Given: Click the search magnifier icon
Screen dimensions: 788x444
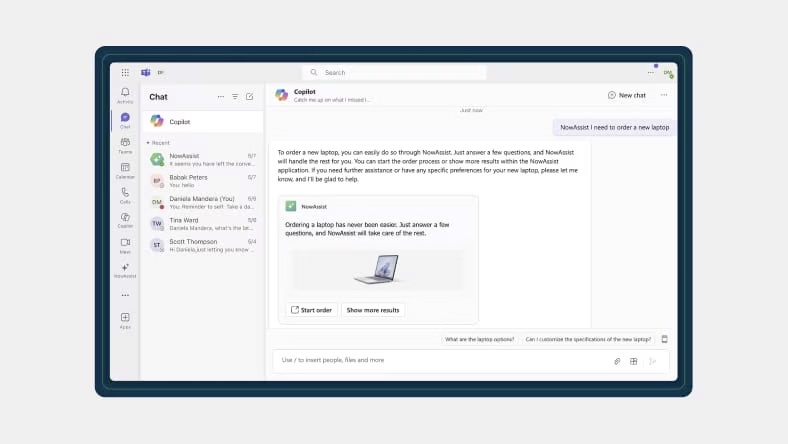Looking at the screenshot, I should click(x=314, y=72).
